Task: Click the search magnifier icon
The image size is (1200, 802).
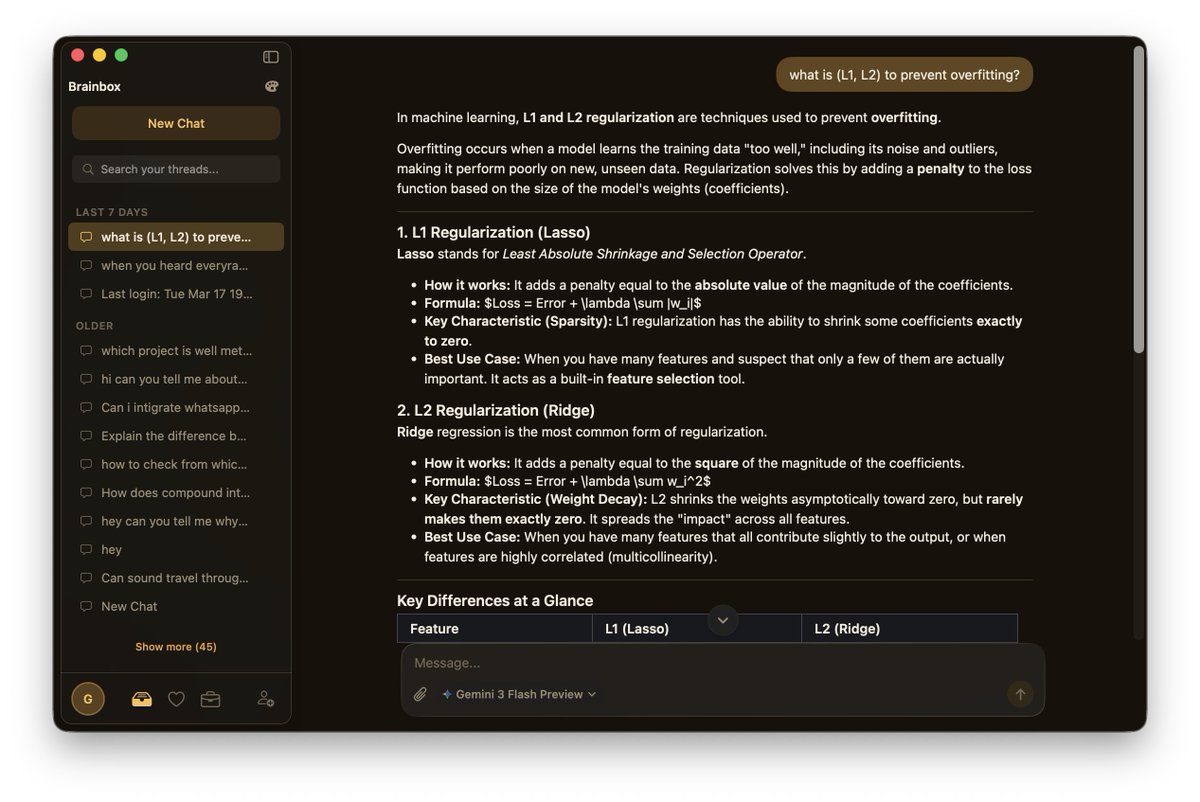Action: click(x=88, y=169)
